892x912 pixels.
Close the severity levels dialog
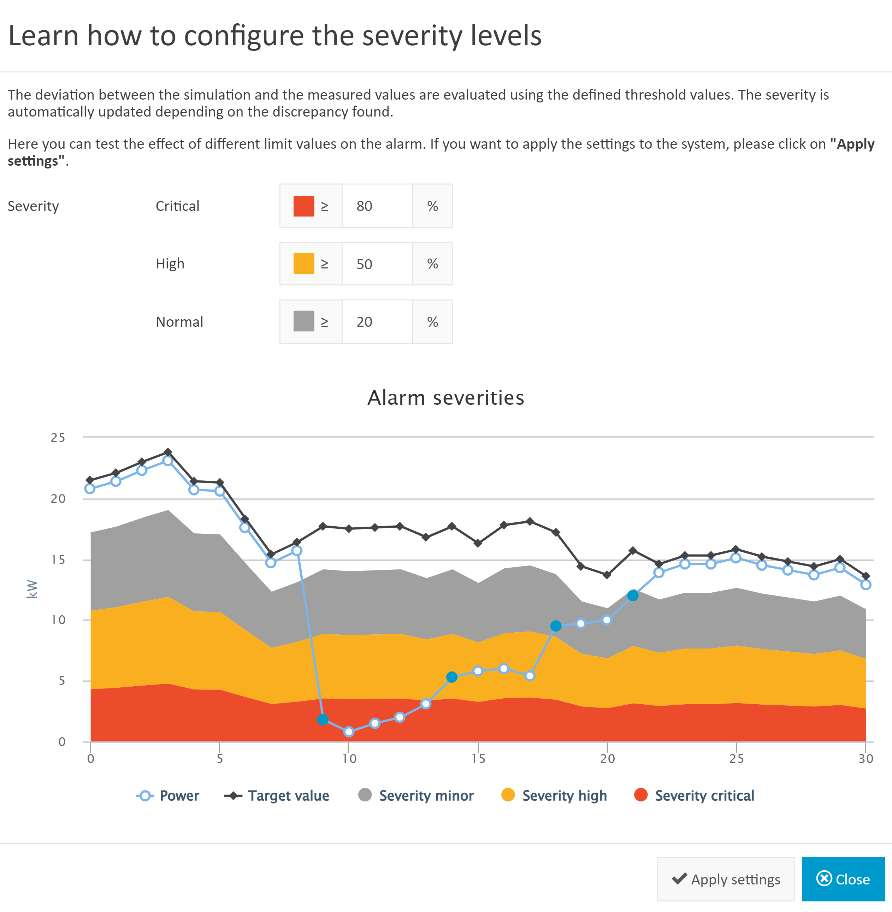843,879
